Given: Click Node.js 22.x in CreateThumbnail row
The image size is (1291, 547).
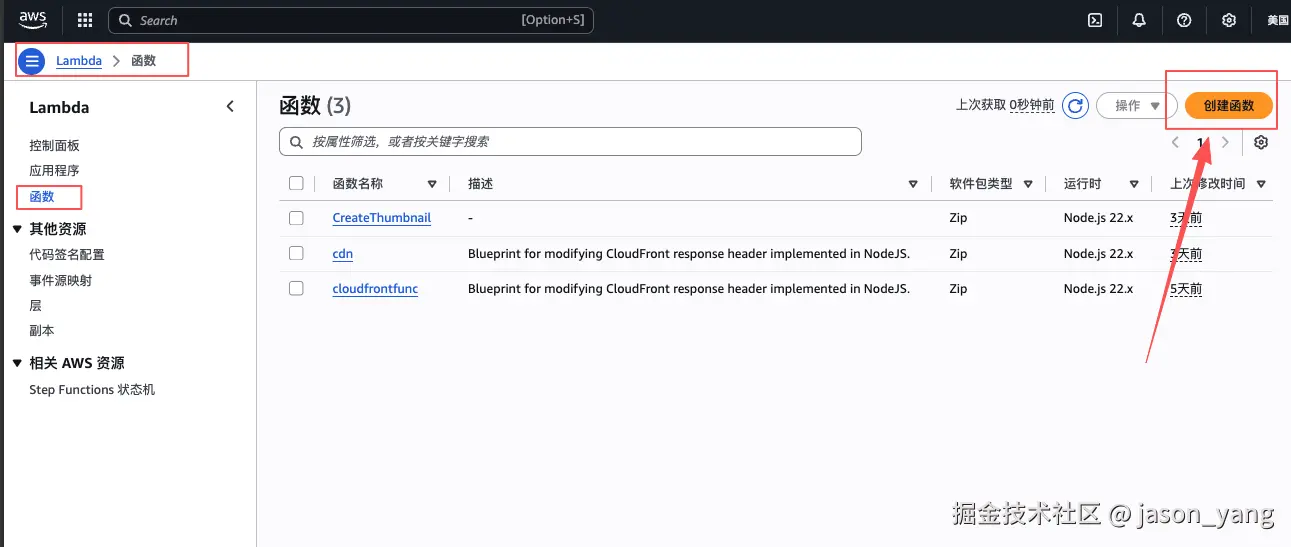Looking at the screenshot, I should (x=1098, y=217).
